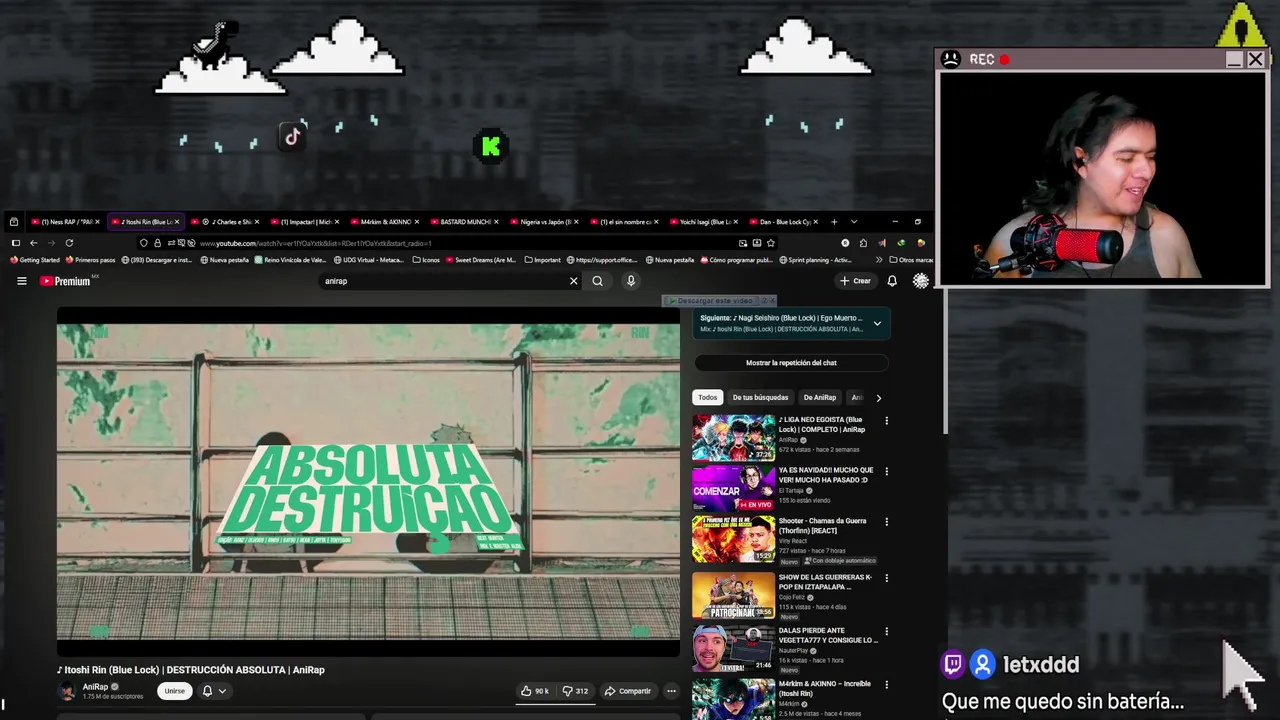Switch to 'Nigeria vs Japón' browser tab
The height and width of the screenshot is (720, 1280).
[x=545, y=222]
